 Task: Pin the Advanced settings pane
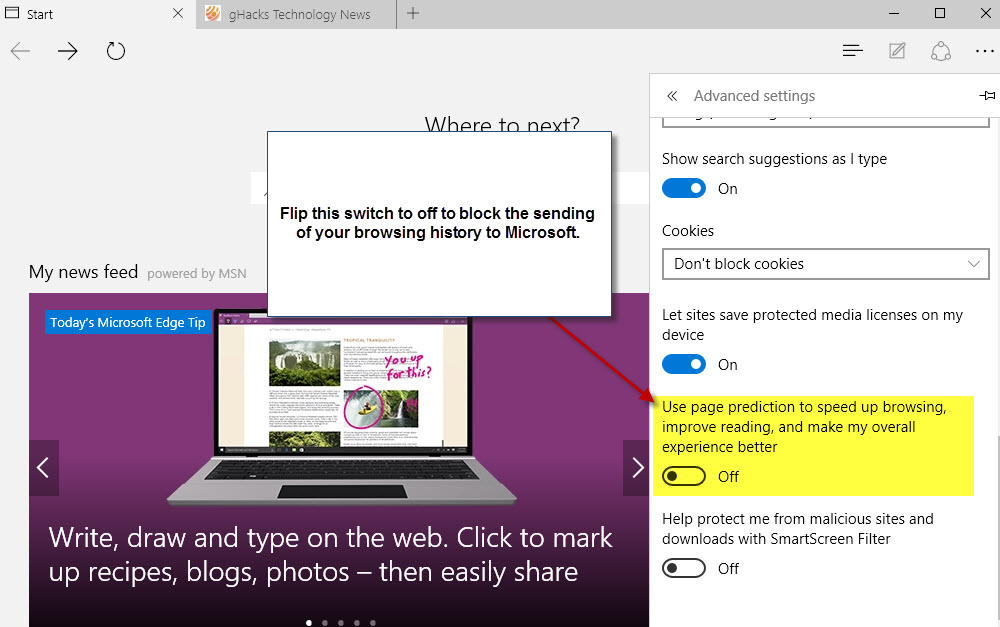987,96
